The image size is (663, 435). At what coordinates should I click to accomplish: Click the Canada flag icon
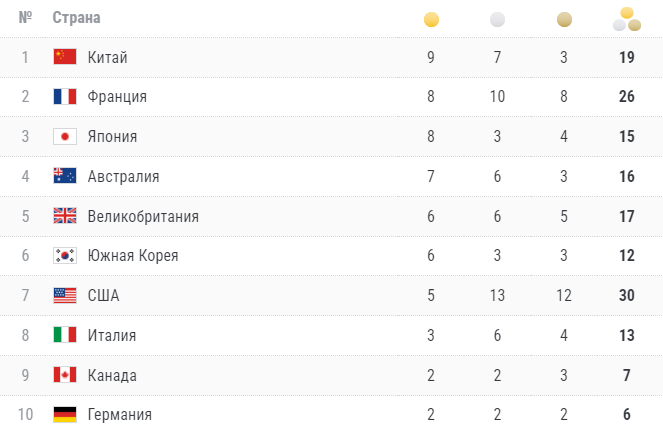(x=65, y=375)
